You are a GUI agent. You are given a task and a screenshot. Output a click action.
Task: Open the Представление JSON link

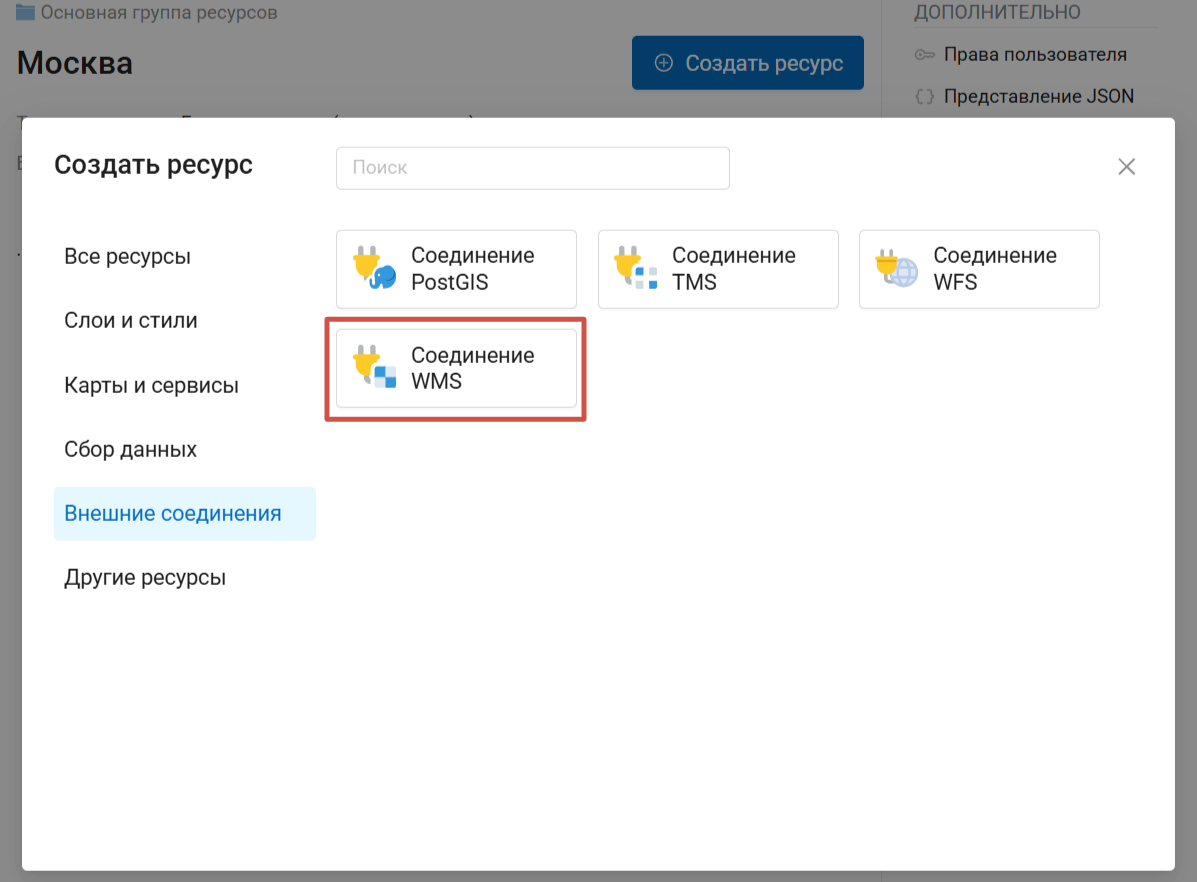[1038, 97]
